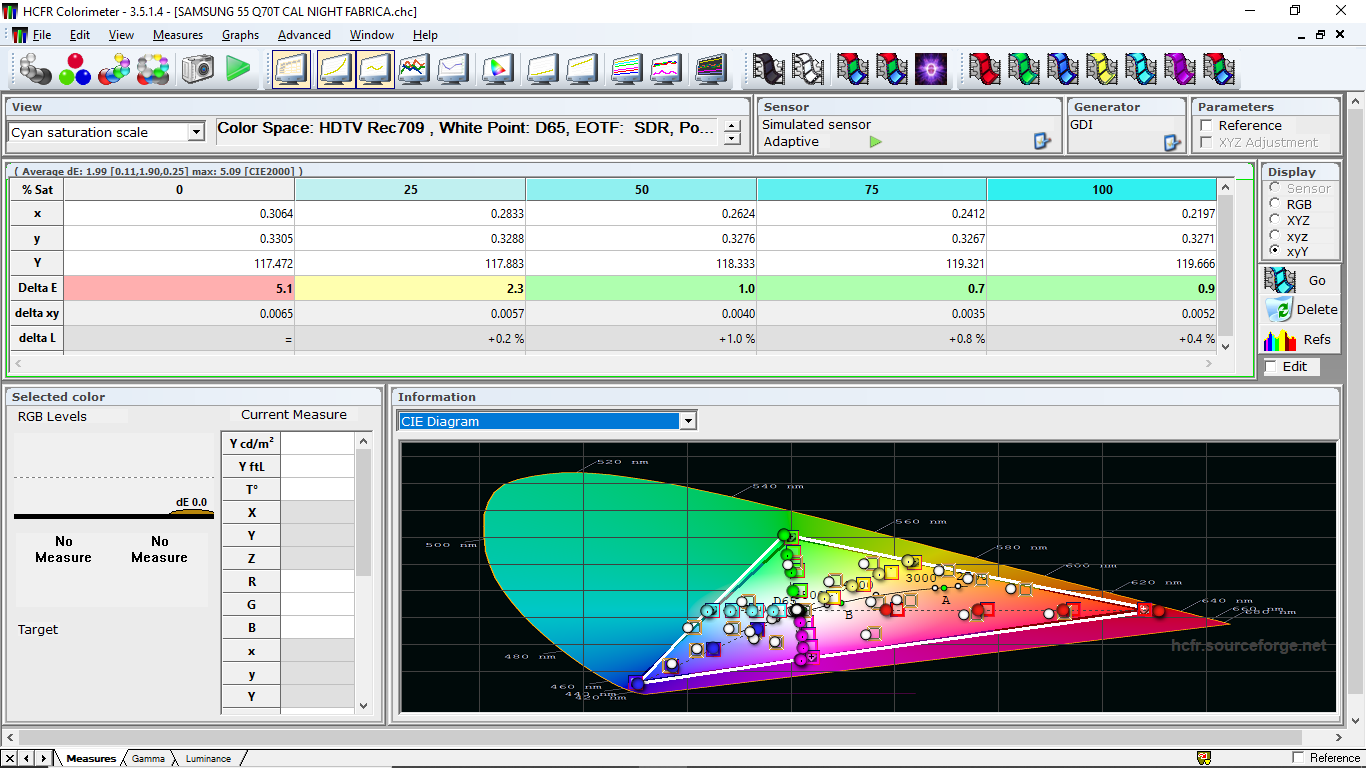Open the measures table monitor icon
Image resolution: width=1366 pixels, height=768 pixels.
(x=292, y=69)
